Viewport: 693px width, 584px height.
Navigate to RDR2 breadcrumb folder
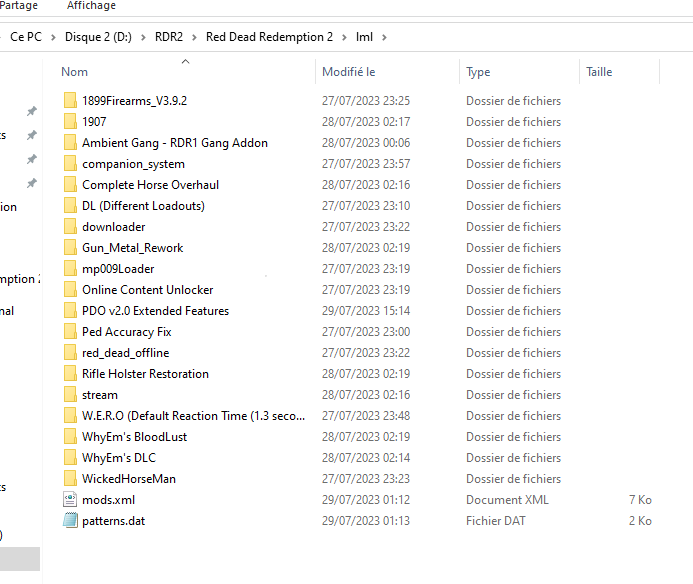[169, 37]
